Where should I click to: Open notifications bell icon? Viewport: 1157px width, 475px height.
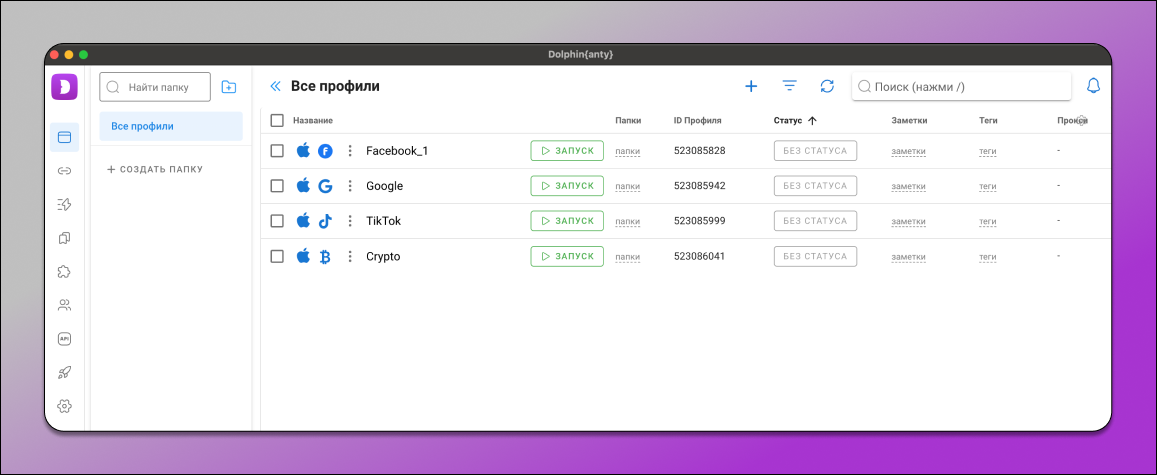pos(1093,87)
